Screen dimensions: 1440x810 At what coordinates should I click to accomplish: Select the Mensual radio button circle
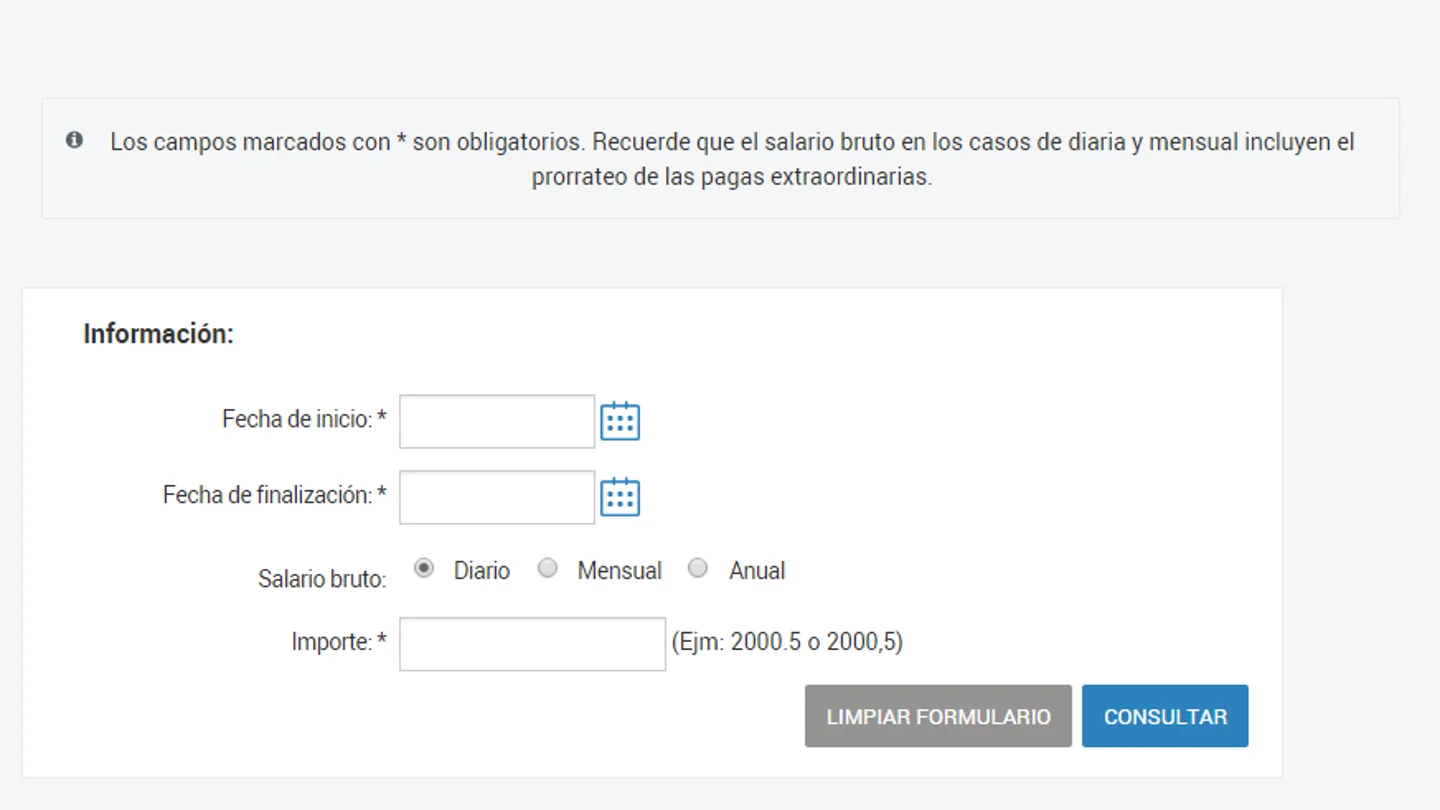(x=547, y=568)
